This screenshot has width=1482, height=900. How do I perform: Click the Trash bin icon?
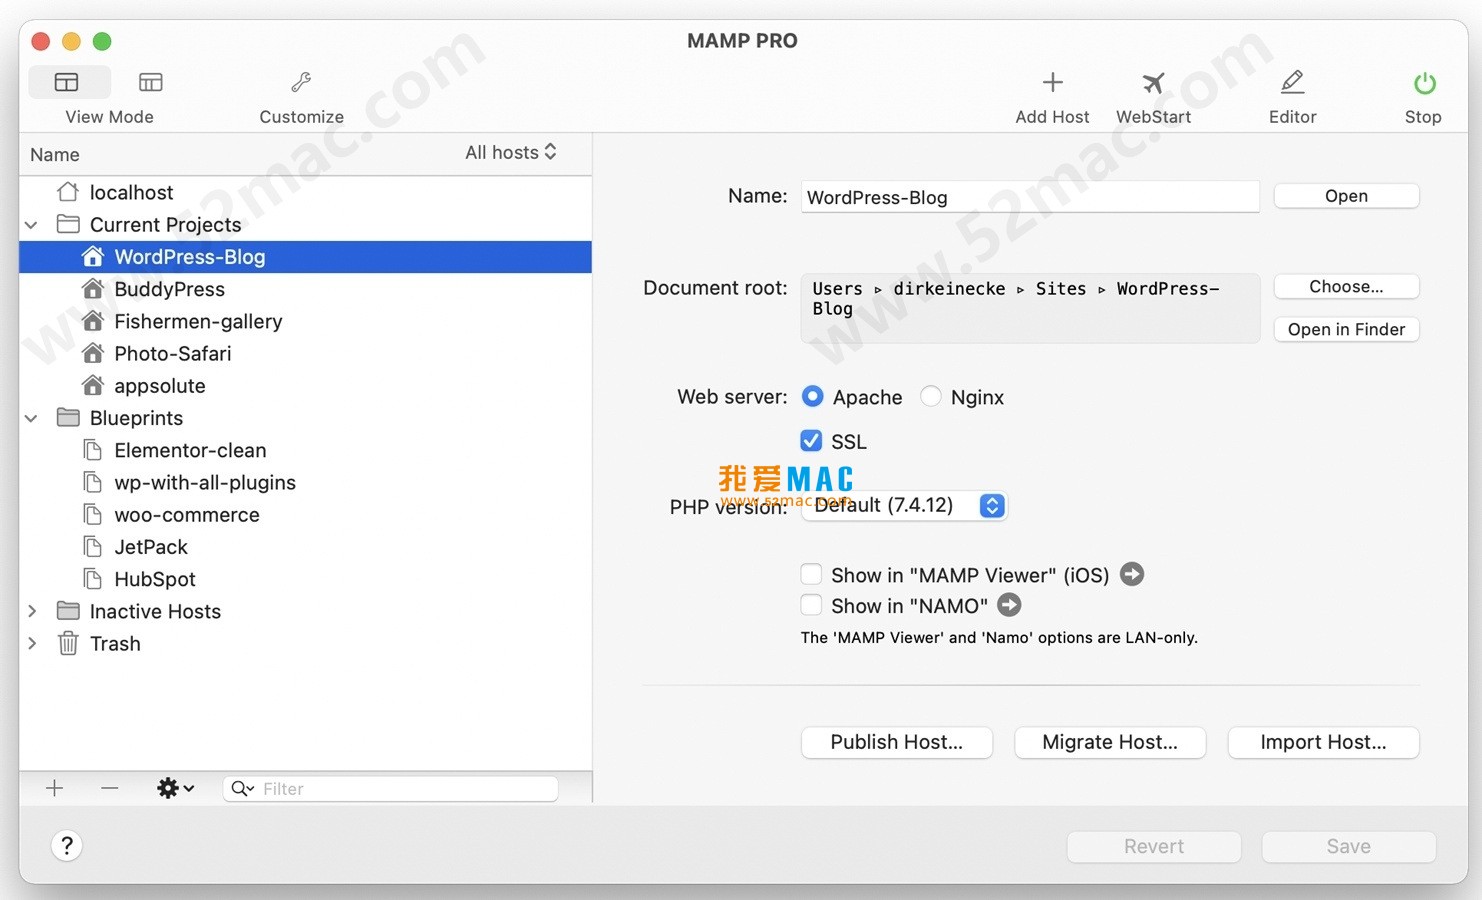(x=68, y=643)
